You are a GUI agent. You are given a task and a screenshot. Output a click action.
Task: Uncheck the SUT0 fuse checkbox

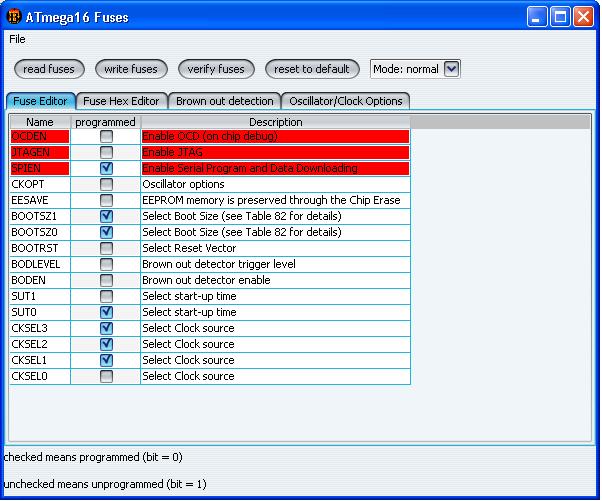point(106,312)
